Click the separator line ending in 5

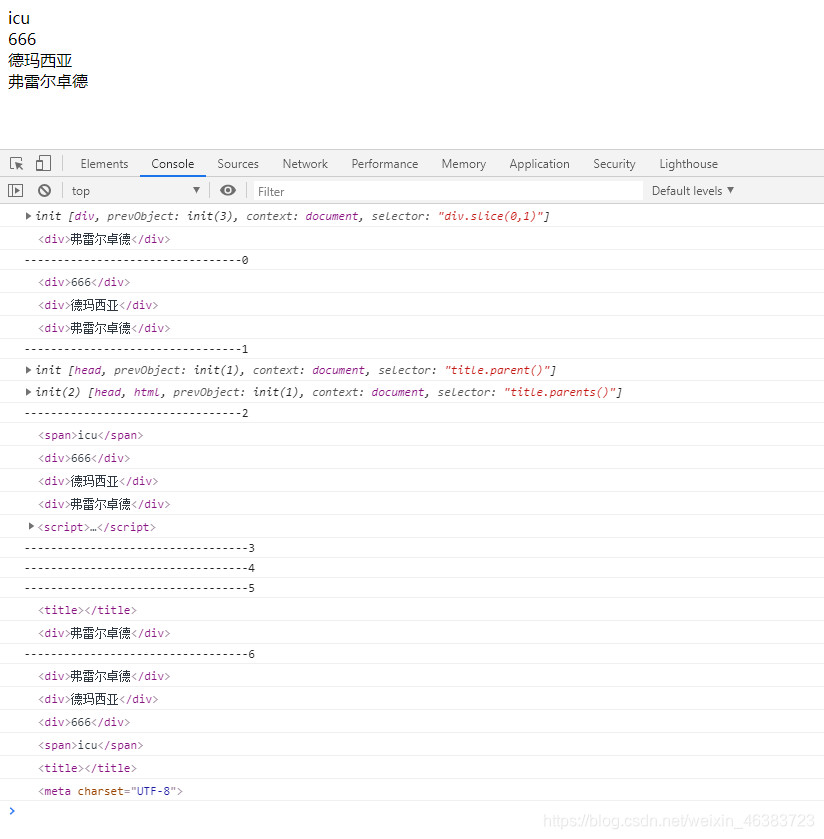pyautogui.click(x=140, y=589)
